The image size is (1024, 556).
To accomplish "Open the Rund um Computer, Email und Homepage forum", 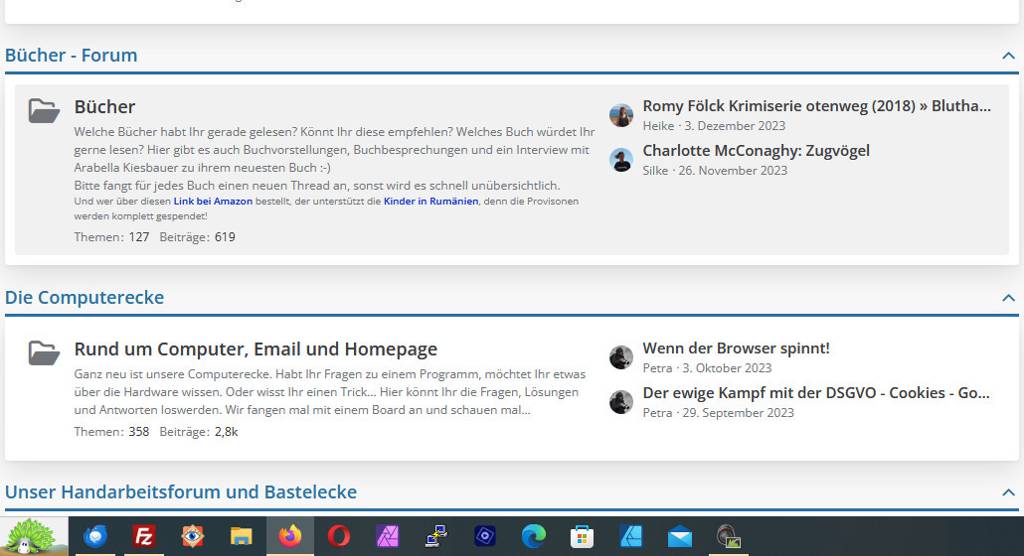I will [255, 349].
